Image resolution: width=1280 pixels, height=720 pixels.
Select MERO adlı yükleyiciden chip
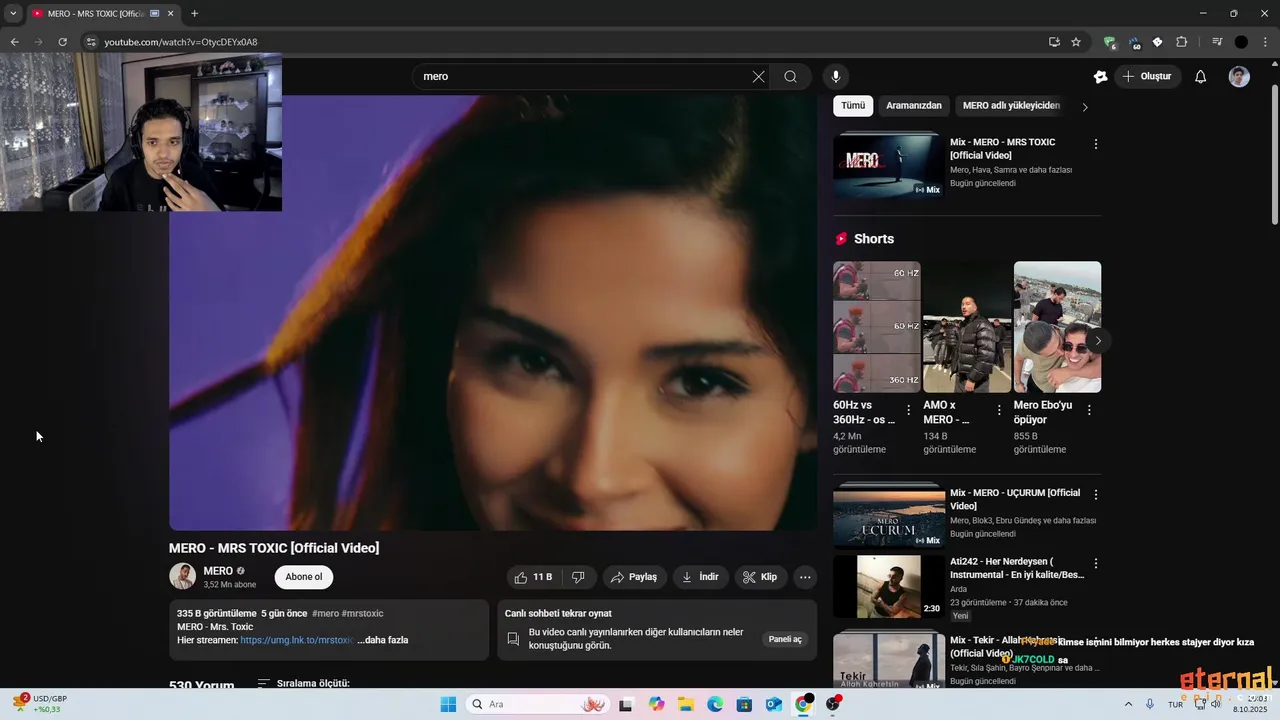pyautogui.click(x=1011, y=106)
